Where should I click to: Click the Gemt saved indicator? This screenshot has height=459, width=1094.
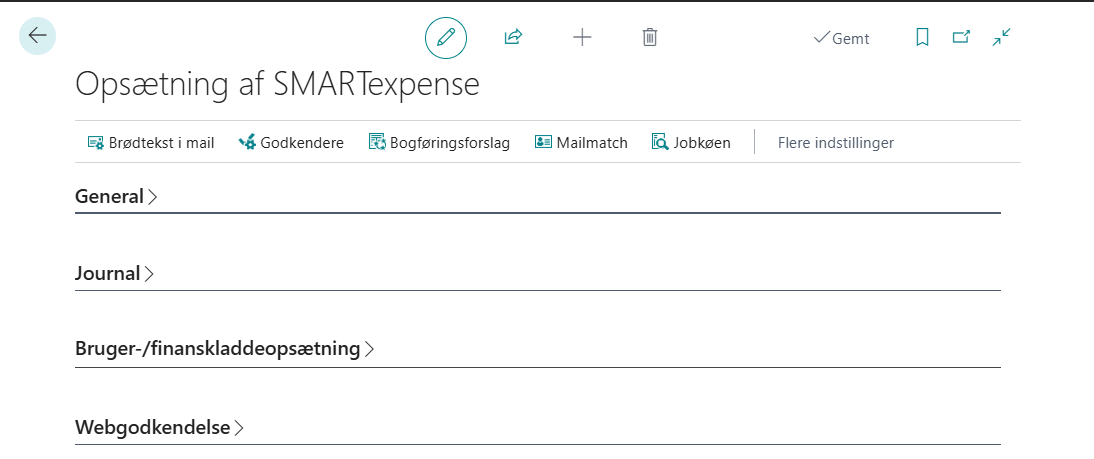coord(841,38)
